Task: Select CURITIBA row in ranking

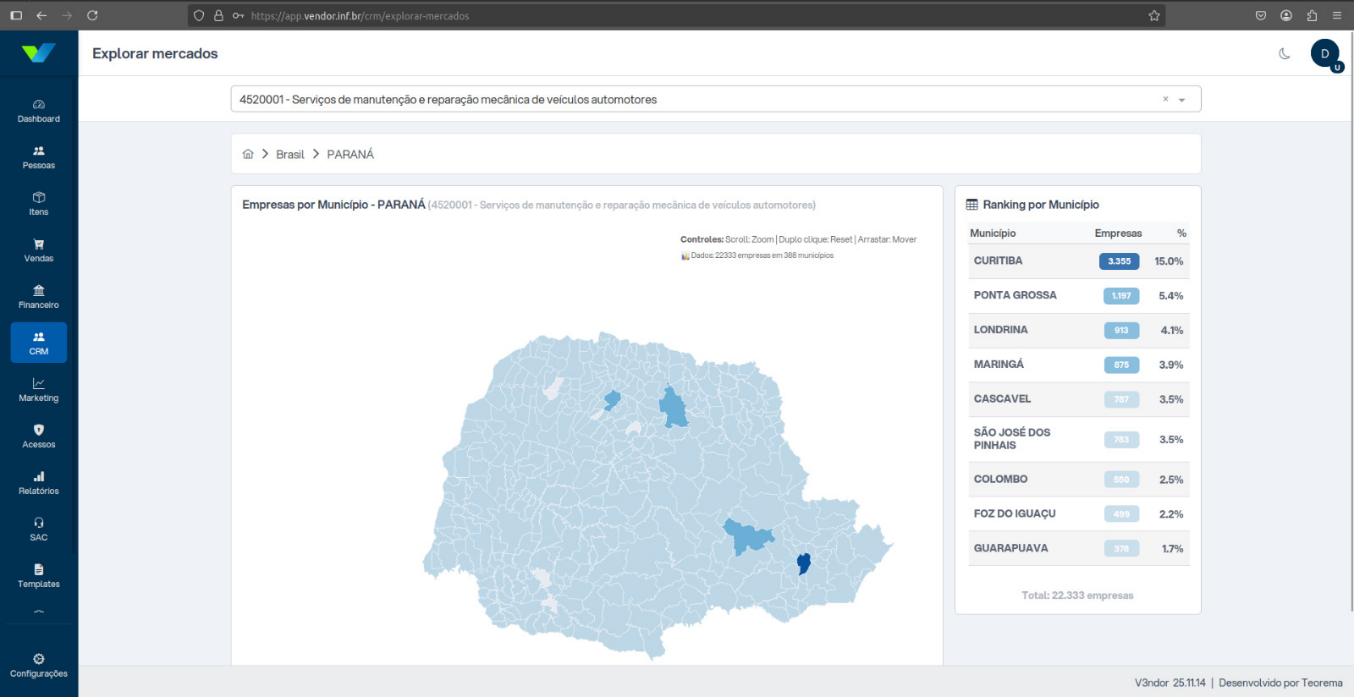Action: tap(1078, 261)
